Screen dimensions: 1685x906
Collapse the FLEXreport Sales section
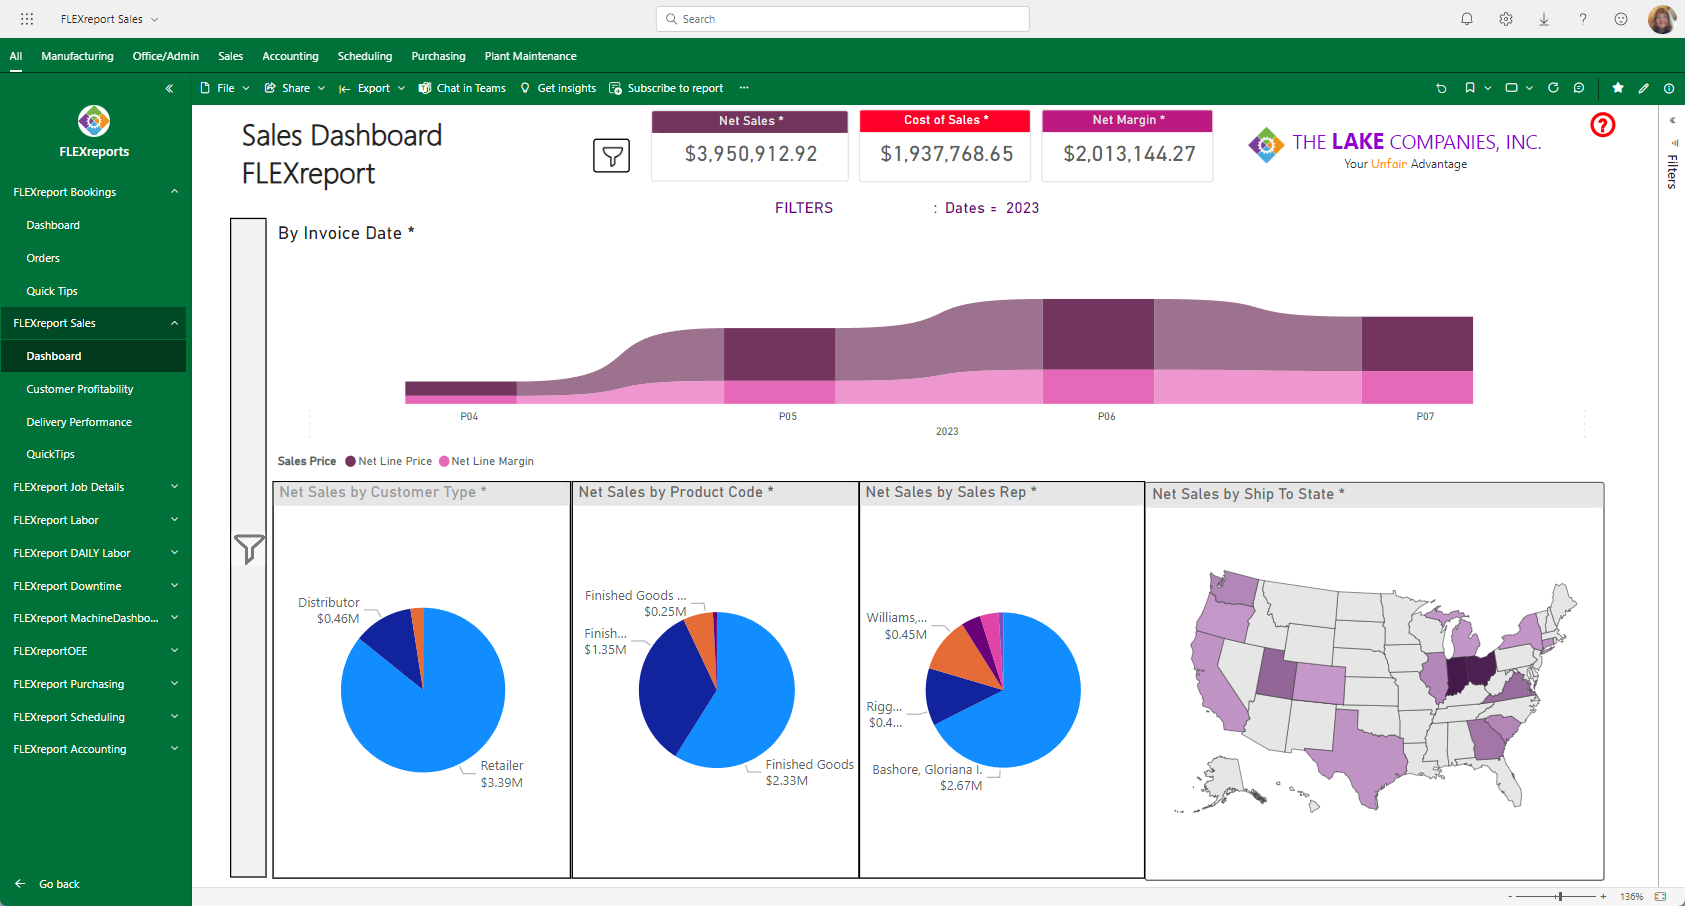point(174,323)
